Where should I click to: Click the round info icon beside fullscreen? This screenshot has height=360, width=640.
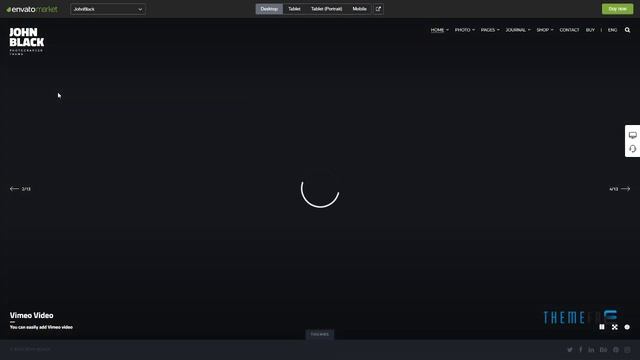(627, 327)
